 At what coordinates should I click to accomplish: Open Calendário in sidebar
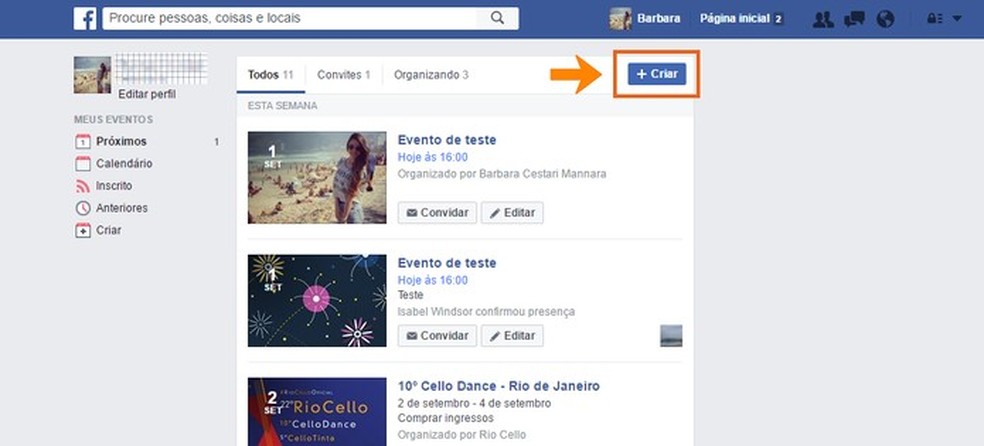click(x=124, y=164)
